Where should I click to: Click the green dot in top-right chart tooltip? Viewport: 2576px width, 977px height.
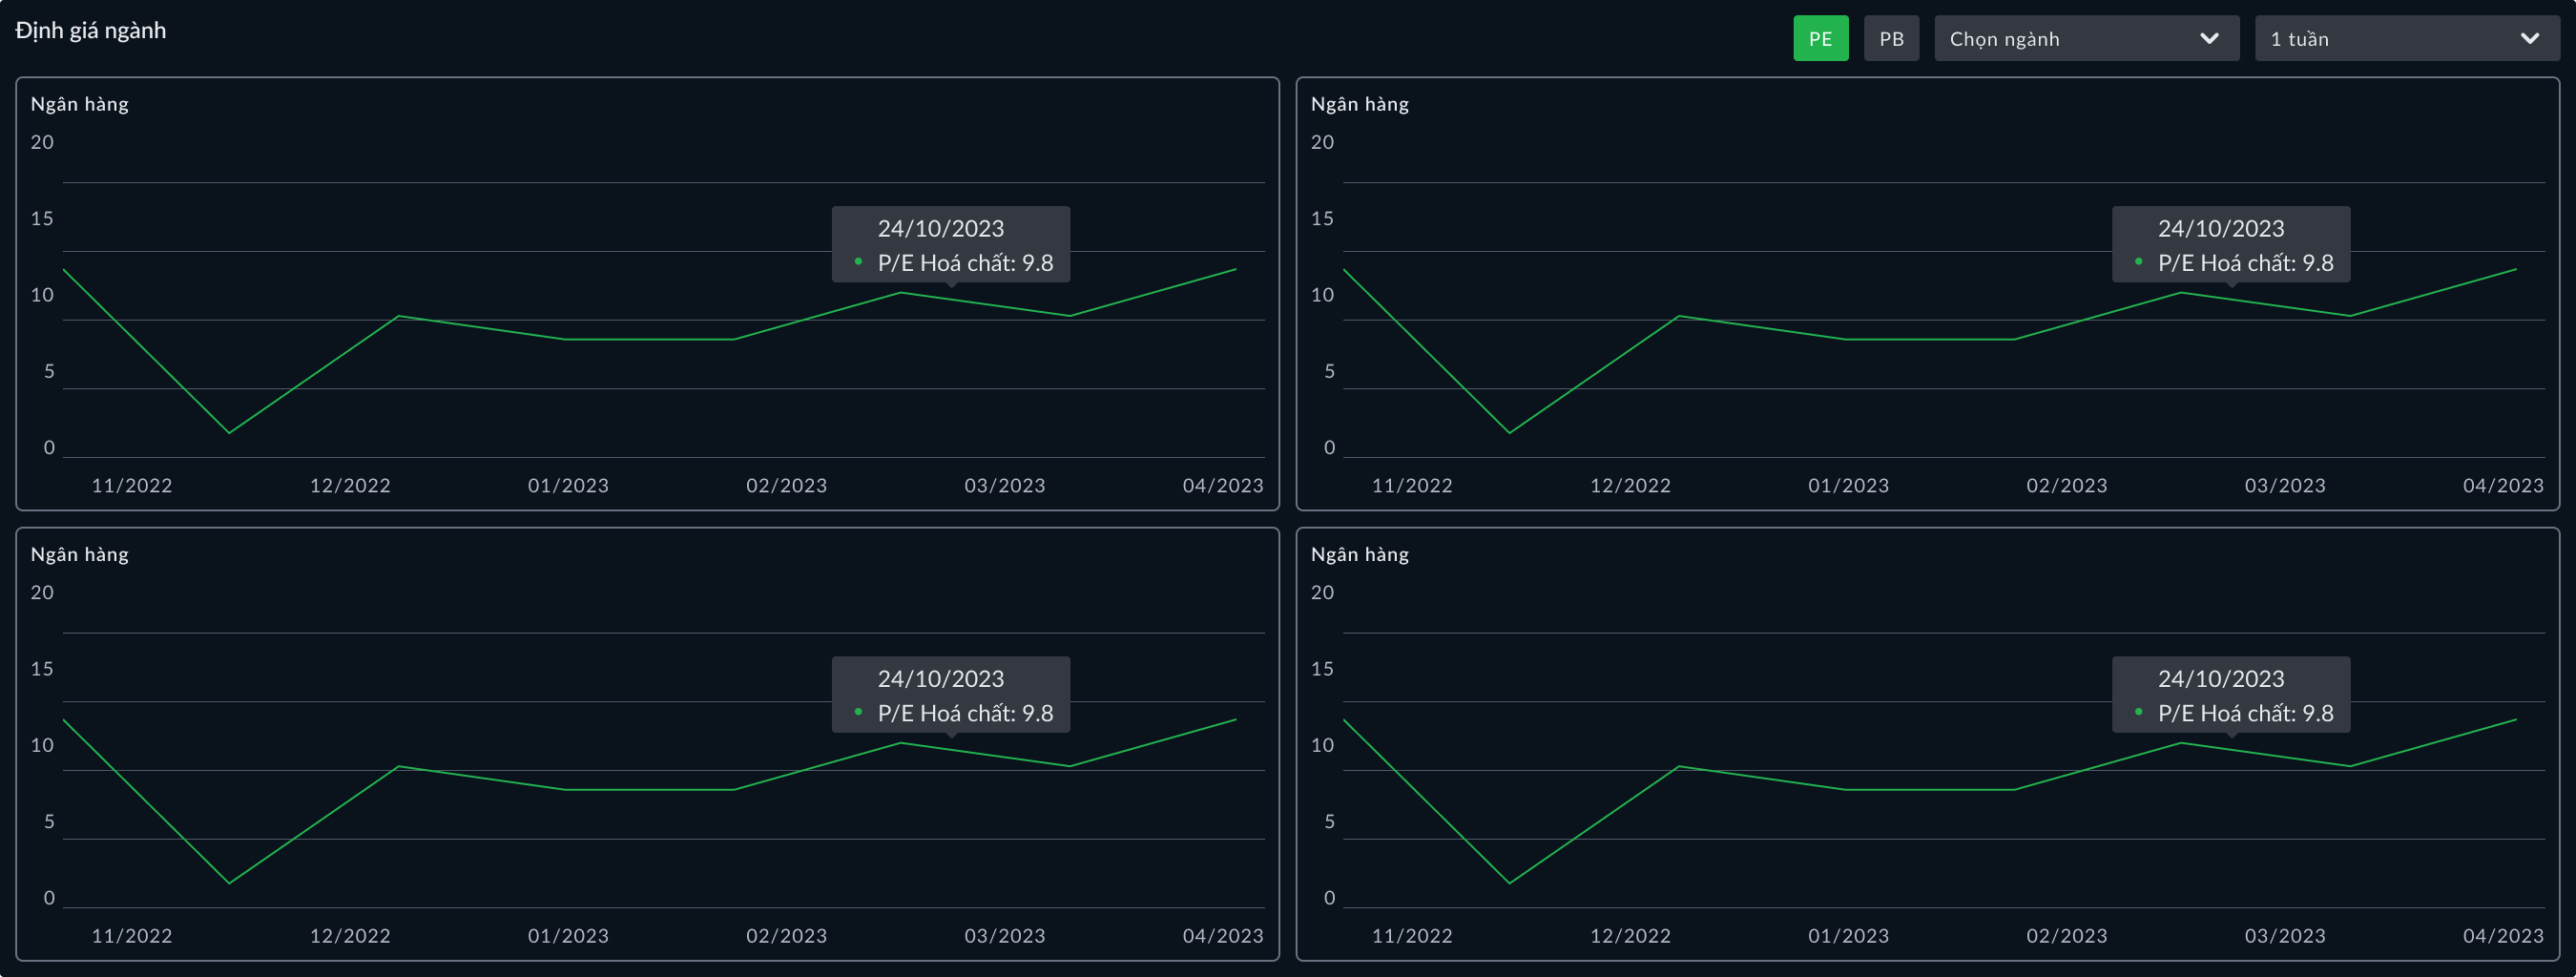(2138, 262)
